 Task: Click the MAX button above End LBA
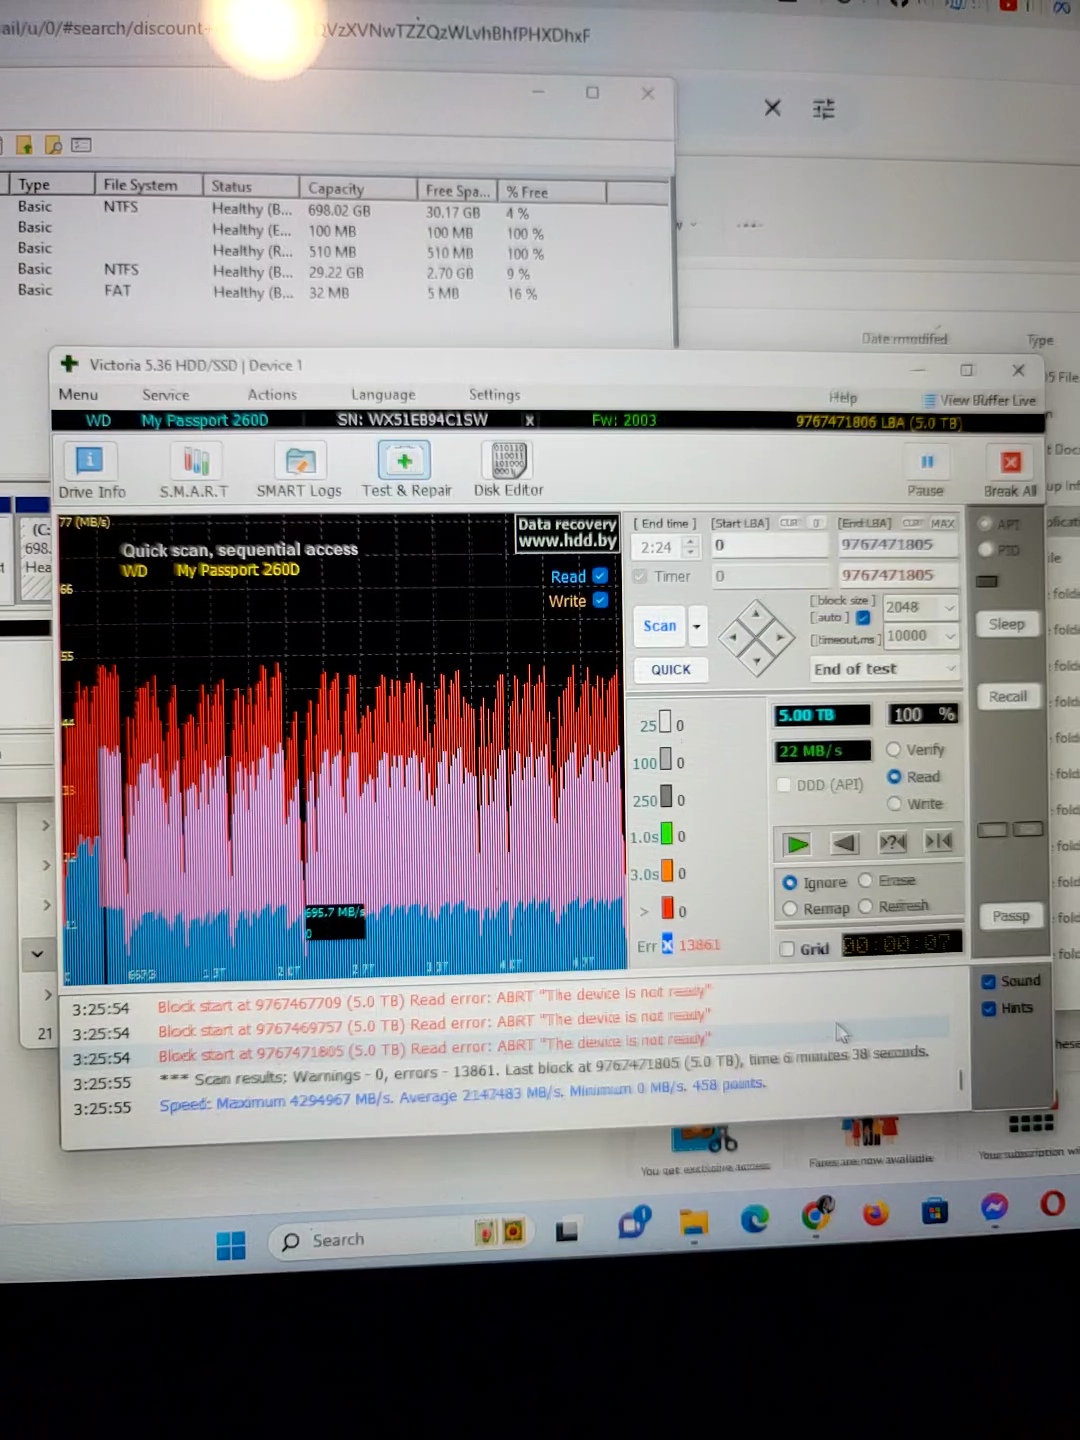click(x=942, y=523)
